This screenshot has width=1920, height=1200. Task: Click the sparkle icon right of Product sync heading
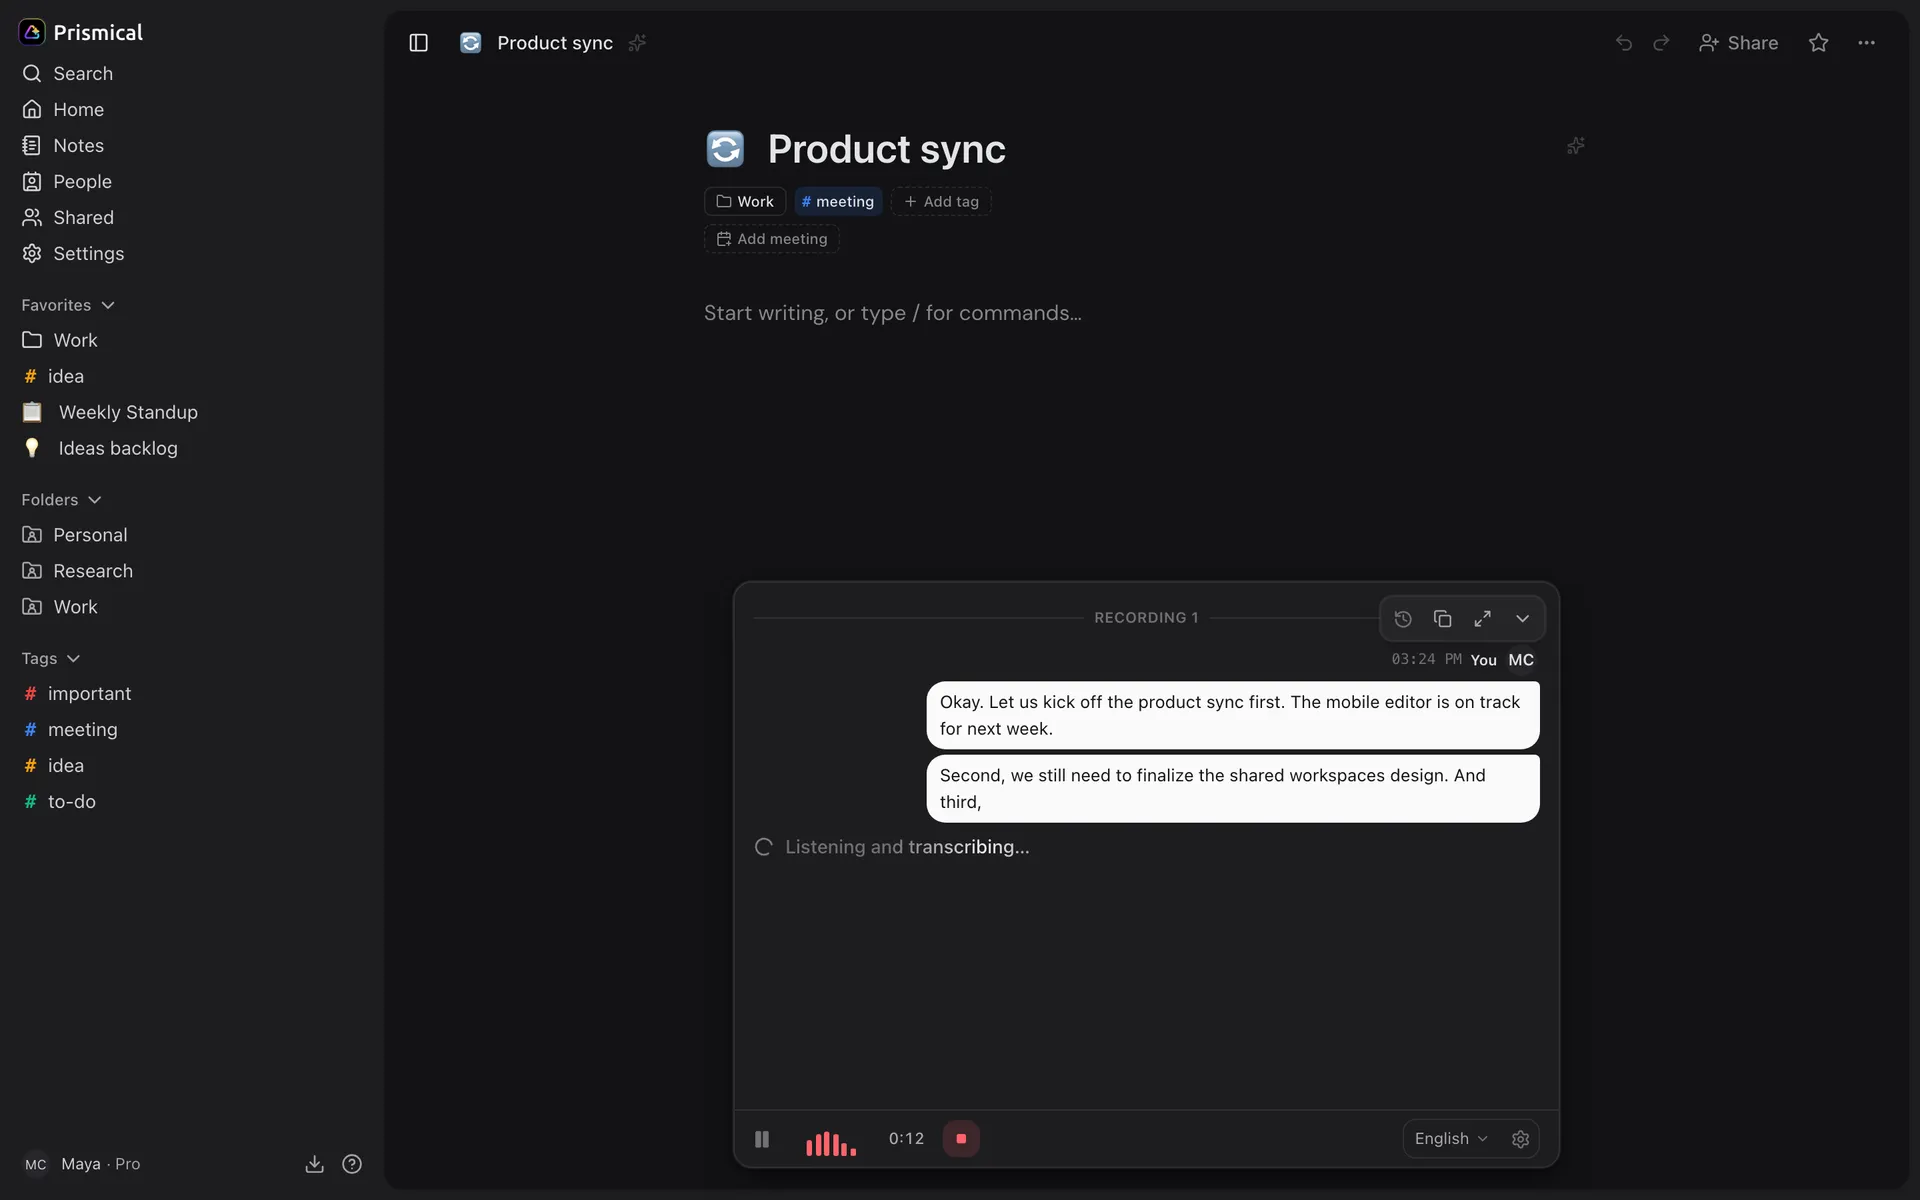pos(1575,146)
